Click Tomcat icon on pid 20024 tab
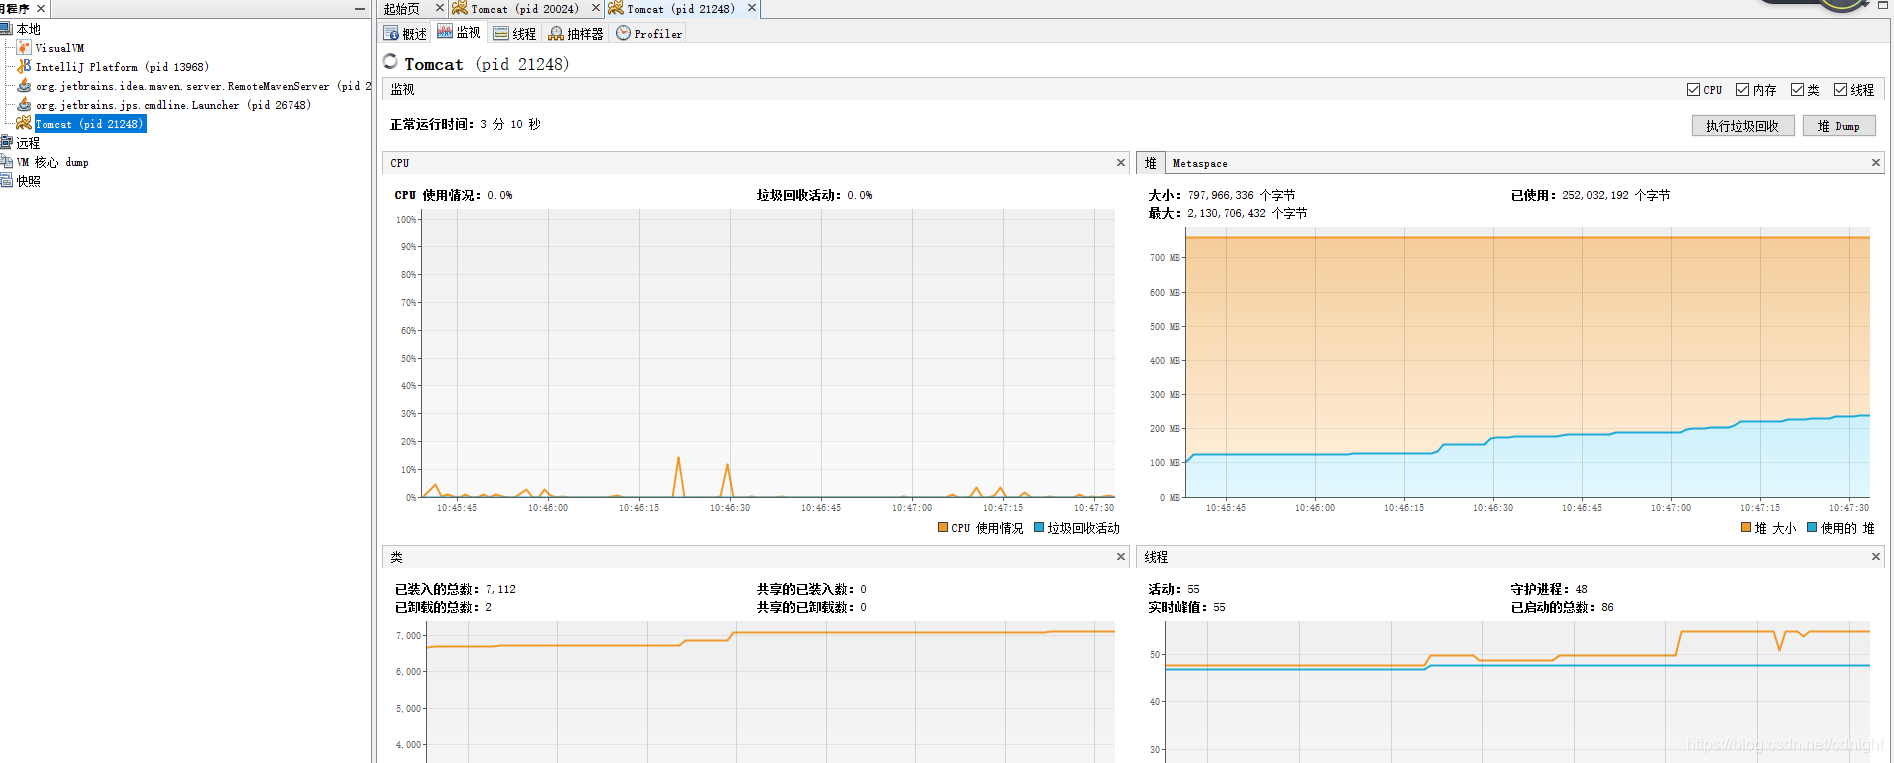Screen dimensions: 1894x763 (460, 8)
